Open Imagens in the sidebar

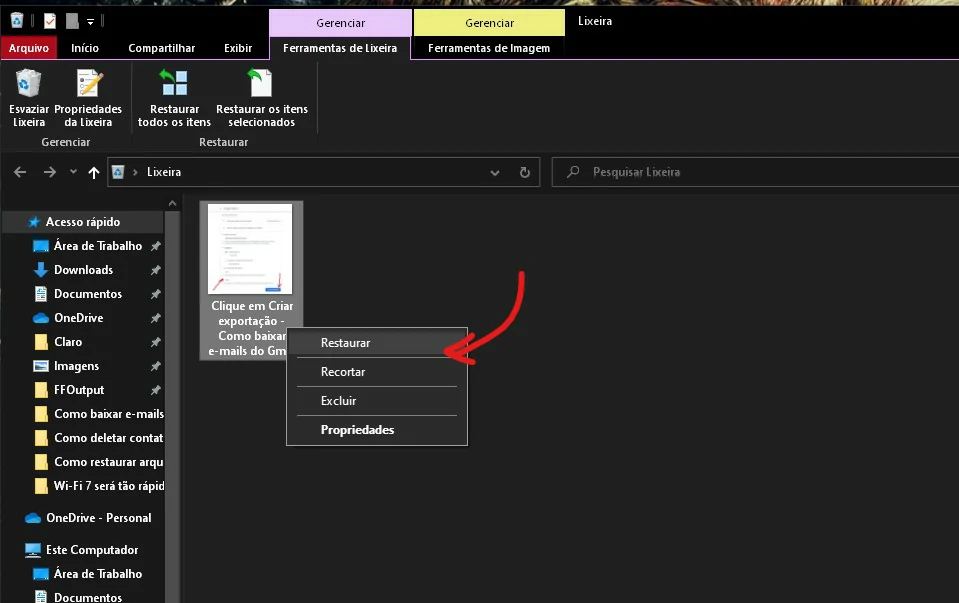(76, 366)
